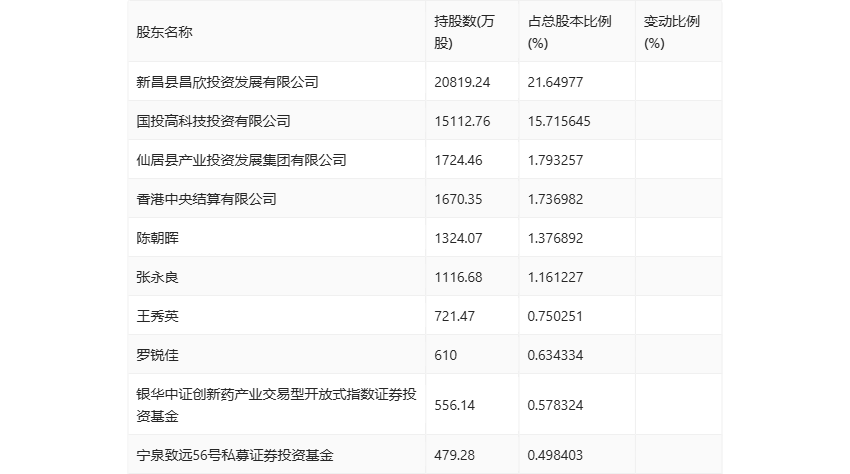Image resolution: width=850 pixels, height=474 pixels.
Task: Select percentage value 1.376892
Action: click(x=555, y=238)
